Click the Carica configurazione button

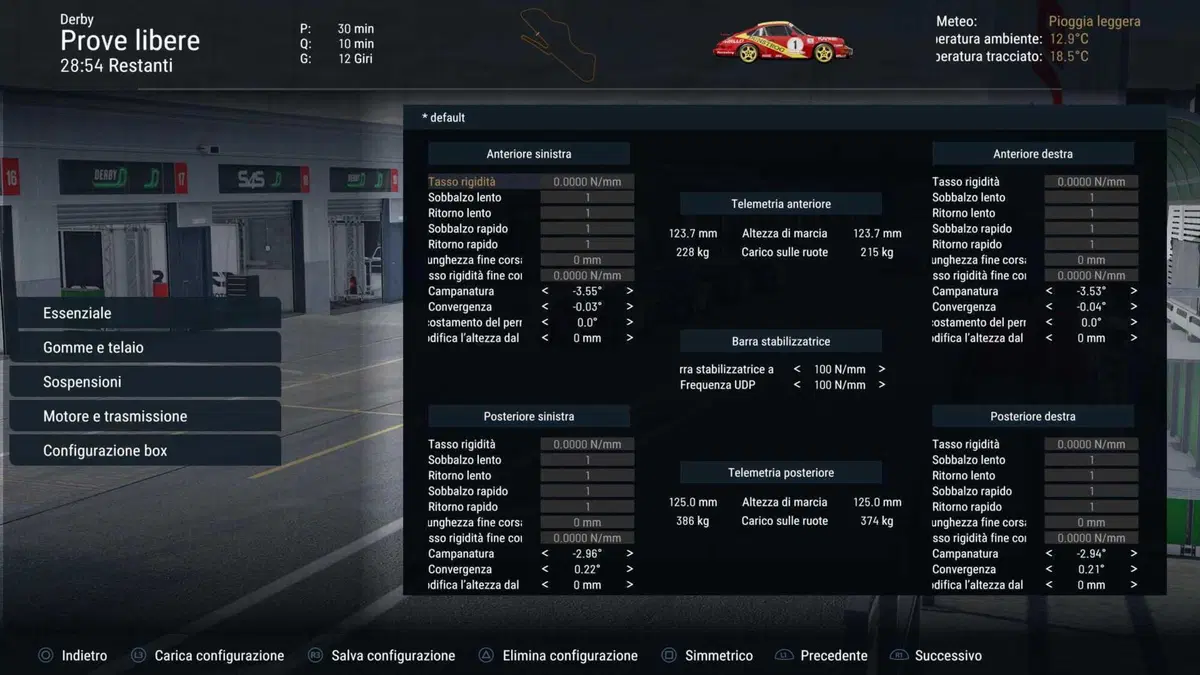(219, 656)
